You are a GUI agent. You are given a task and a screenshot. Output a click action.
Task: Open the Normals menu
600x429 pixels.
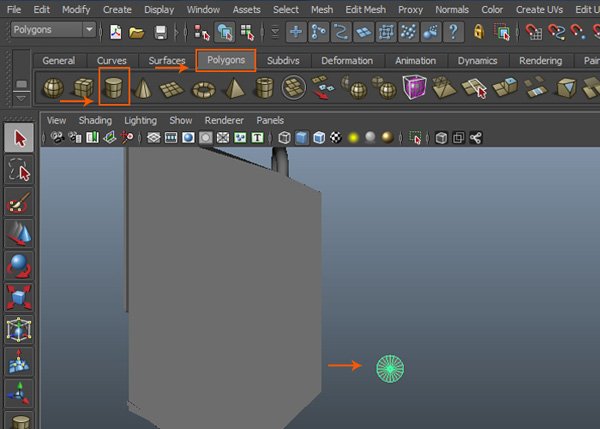tap(452, 9)
